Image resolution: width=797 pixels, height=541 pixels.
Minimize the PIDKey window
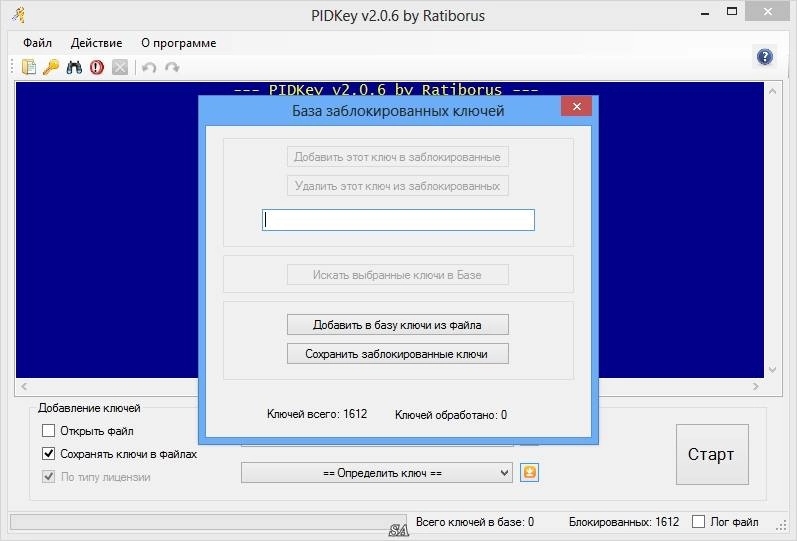coord(704,13)
